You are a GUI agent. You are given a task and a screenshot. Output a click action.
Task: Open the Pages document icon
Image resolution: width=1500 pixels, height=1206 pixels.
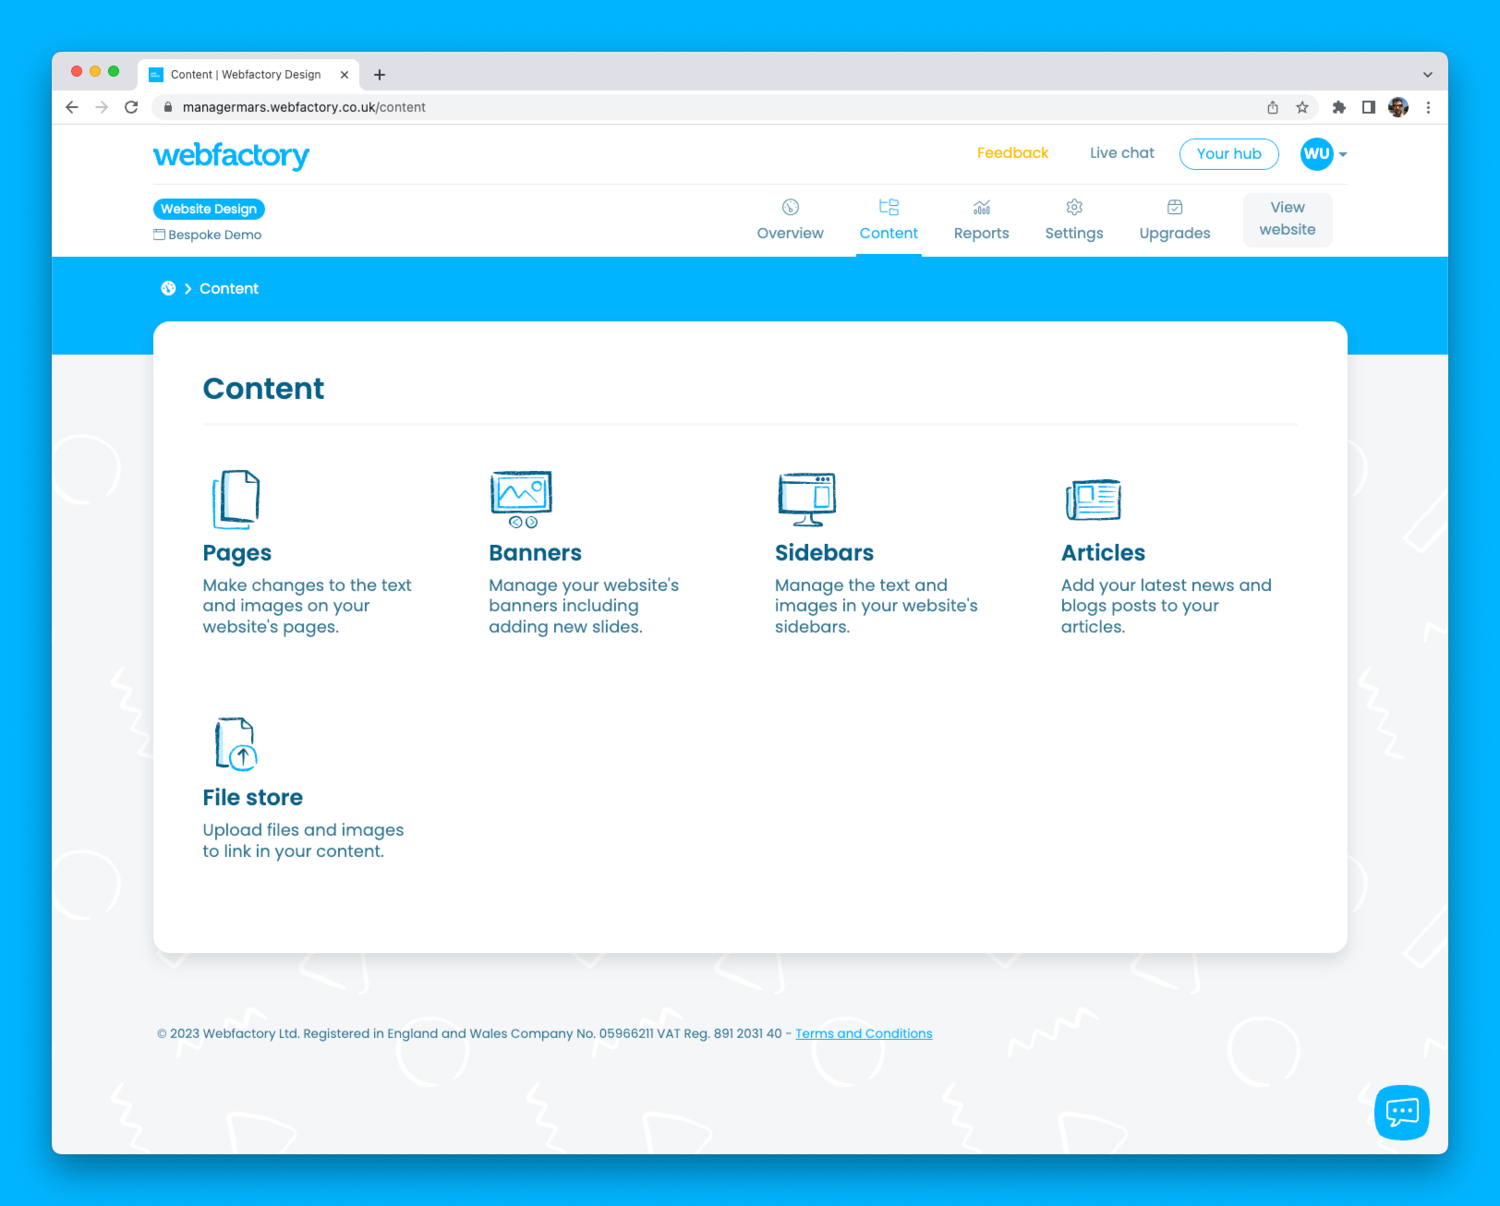(x=236, y=498)
